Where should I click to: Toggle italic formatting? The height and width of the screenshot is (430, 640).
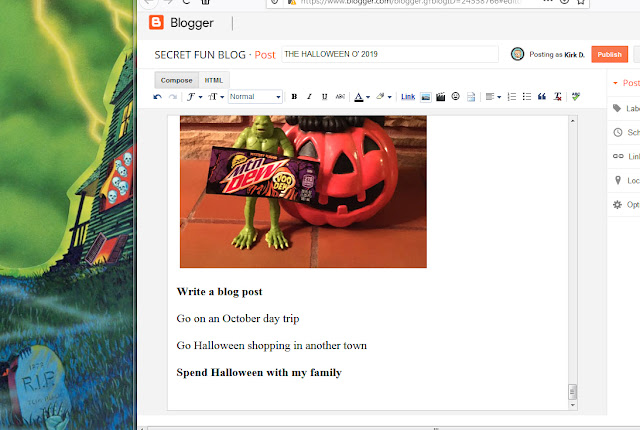(309, 97)
